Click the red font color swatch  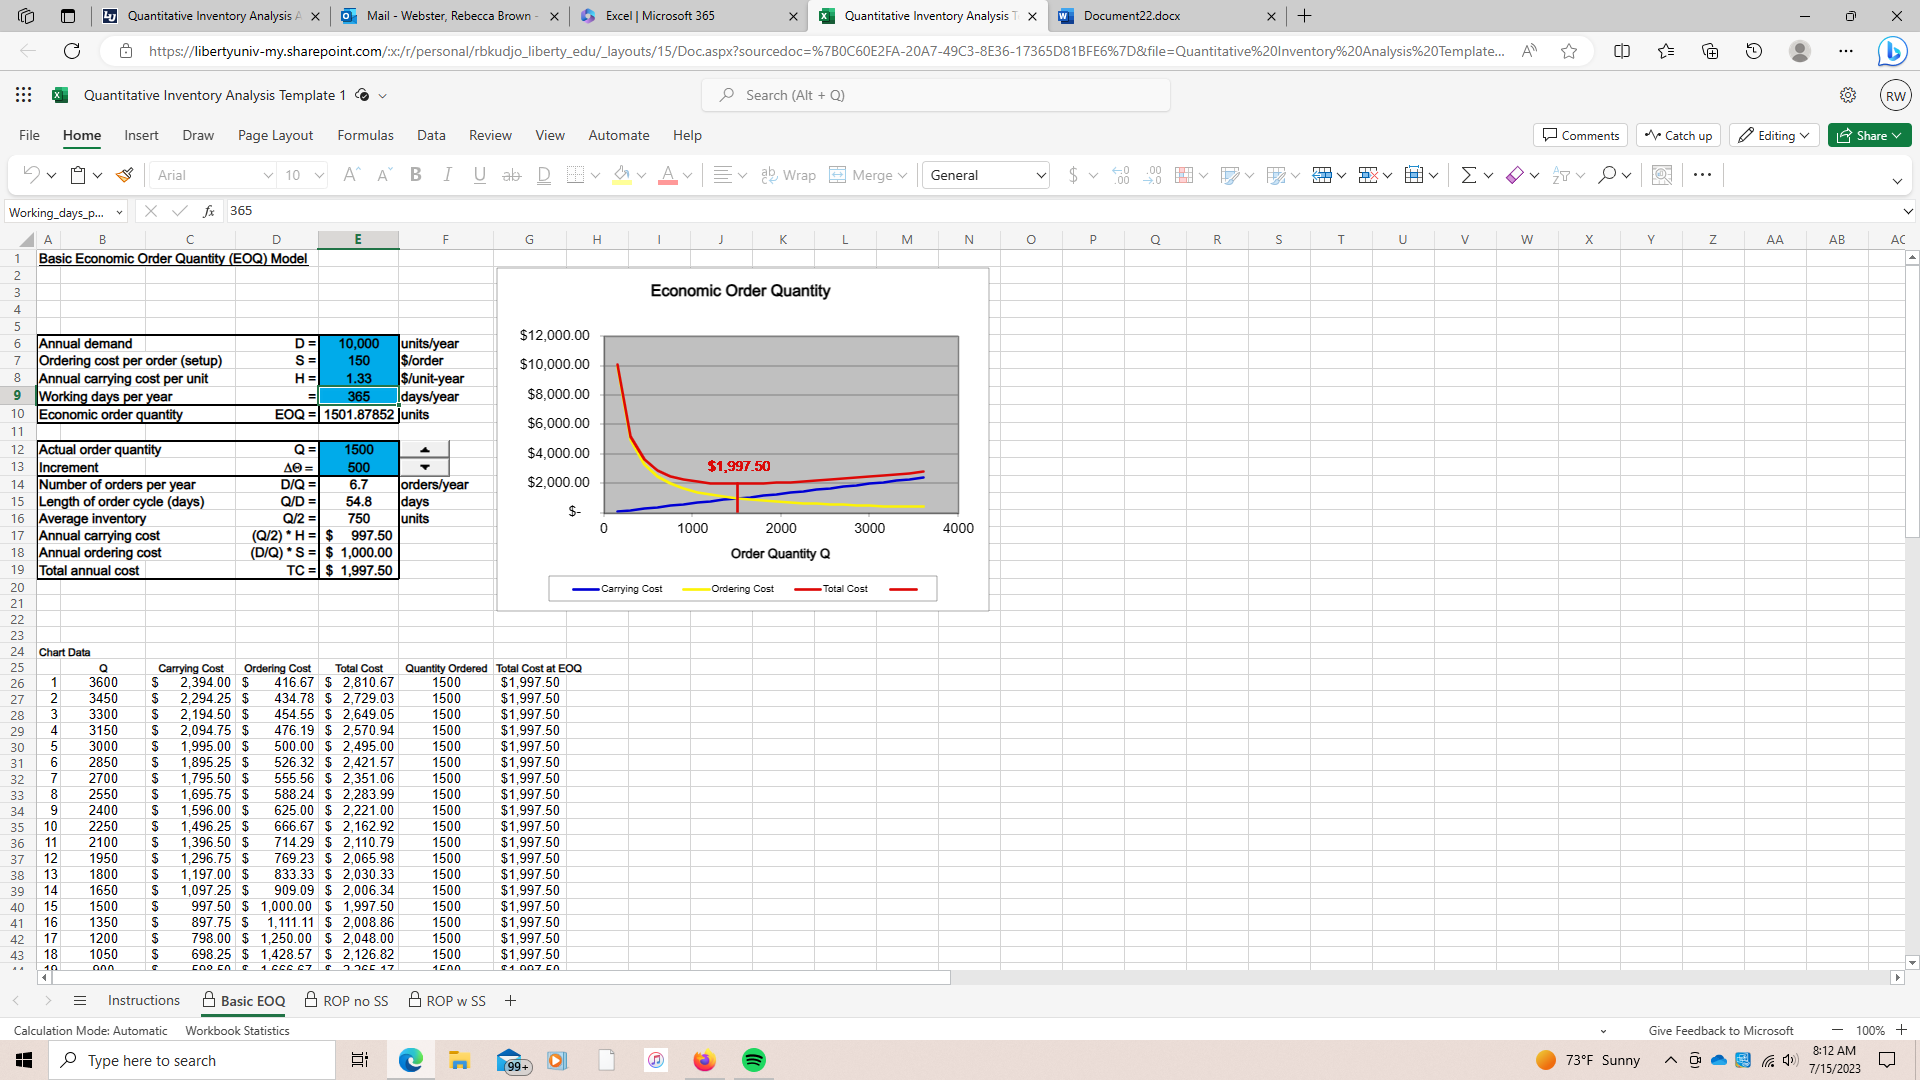668,175
